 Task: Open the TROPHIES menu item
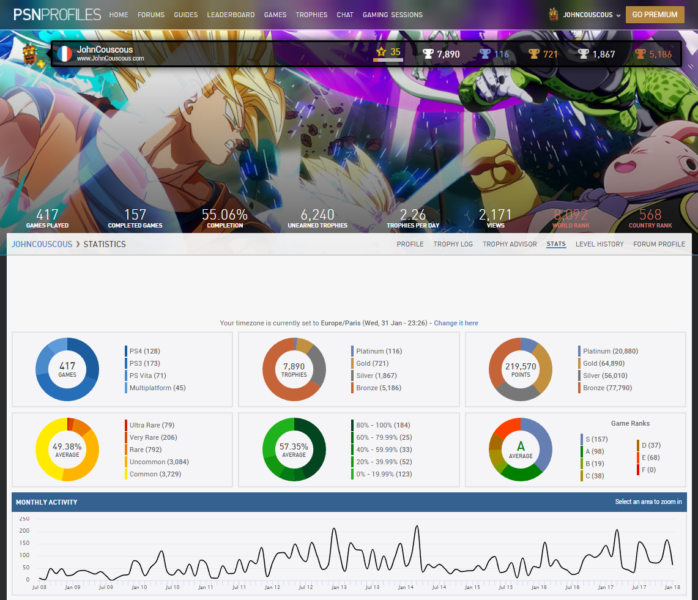tap(312, 15)
